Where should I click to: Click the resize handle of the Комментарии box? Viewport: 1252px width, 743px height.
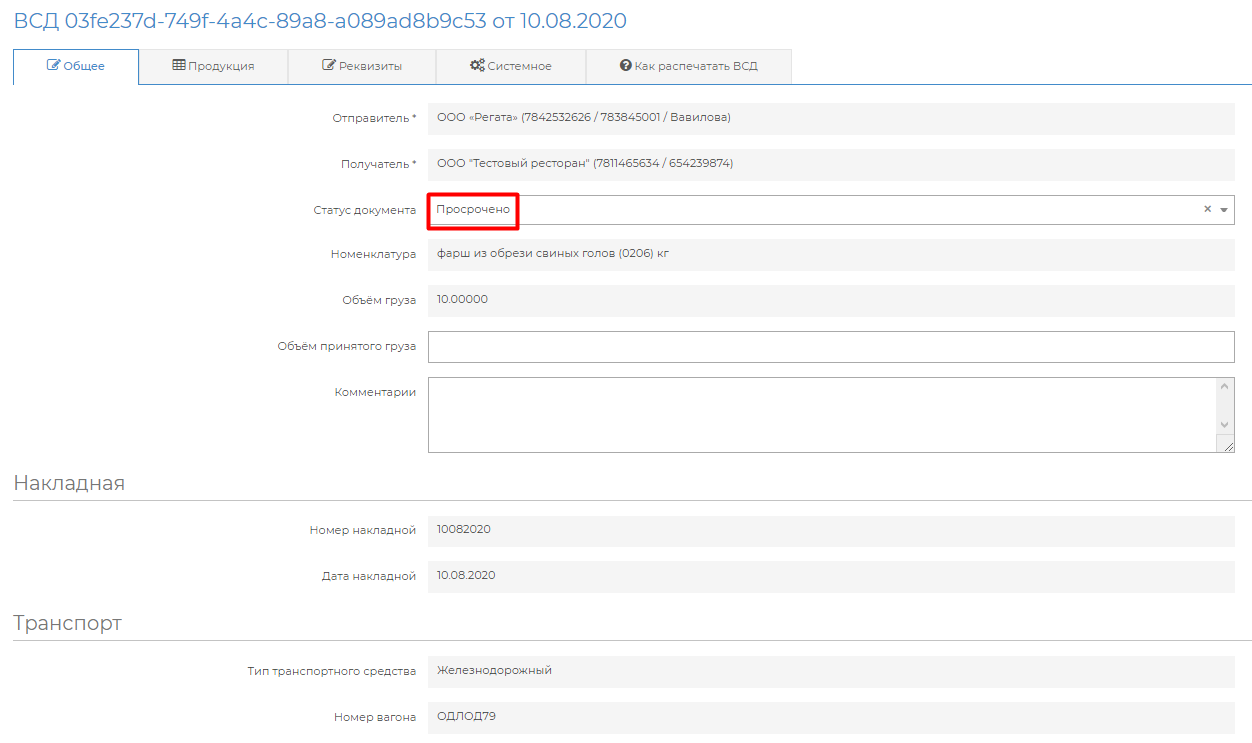(1227, 446)
